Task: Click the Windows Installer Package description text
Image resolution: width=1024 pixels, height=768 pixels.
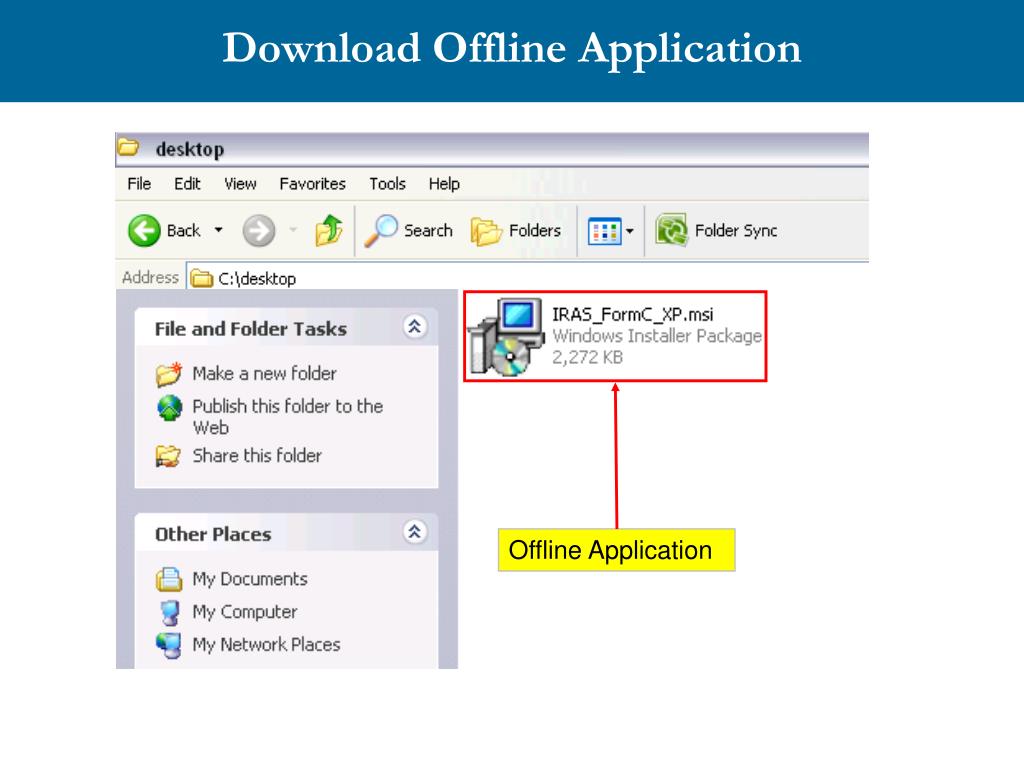Action: click(x=657, y=336)
